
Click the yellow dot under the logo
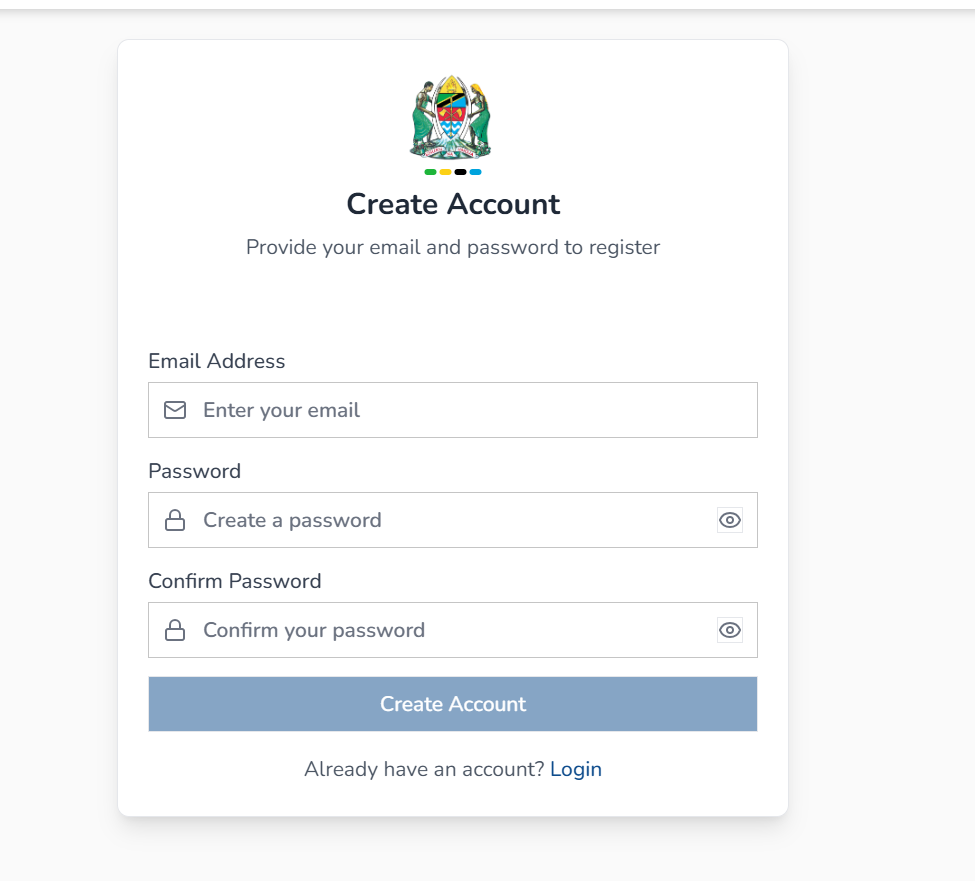click(x=445, y=172)
